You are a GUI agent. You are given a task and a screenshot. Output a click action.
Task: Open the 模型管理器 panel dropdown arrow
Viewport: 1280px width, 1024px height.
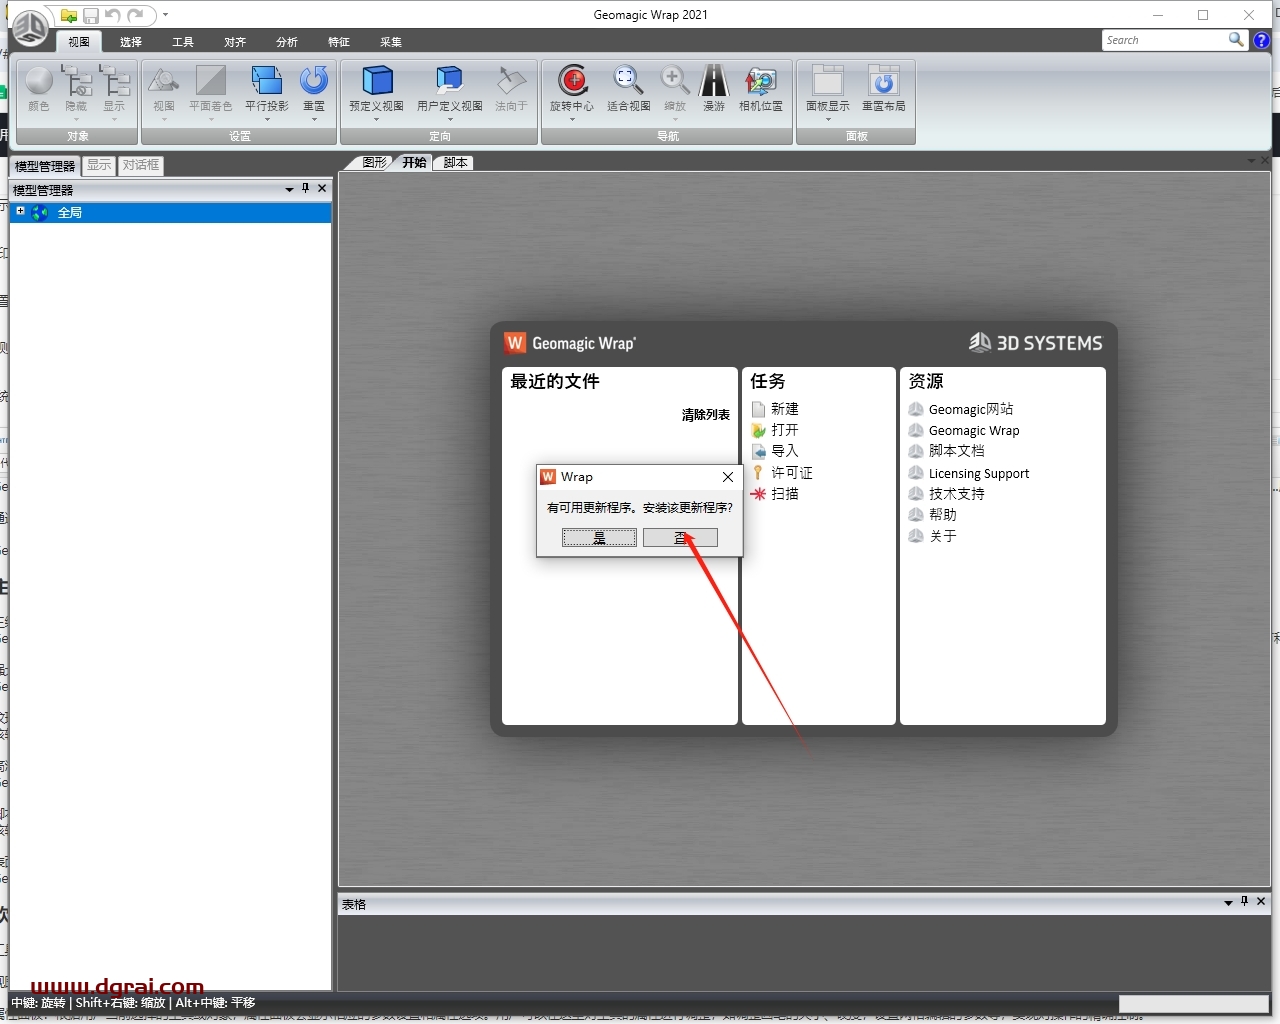290,189
